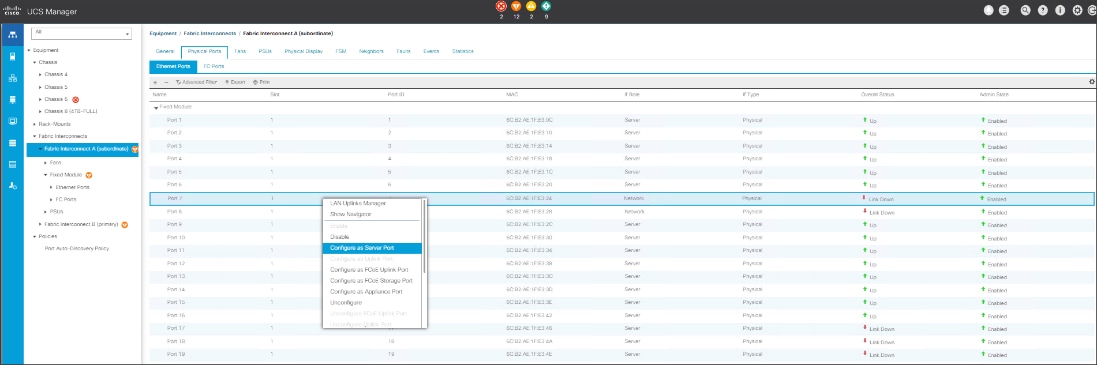The image size is (1097, 365).
Task: Select Ethernet Ports under Fixed Module in tree
Action: (72, 187)
